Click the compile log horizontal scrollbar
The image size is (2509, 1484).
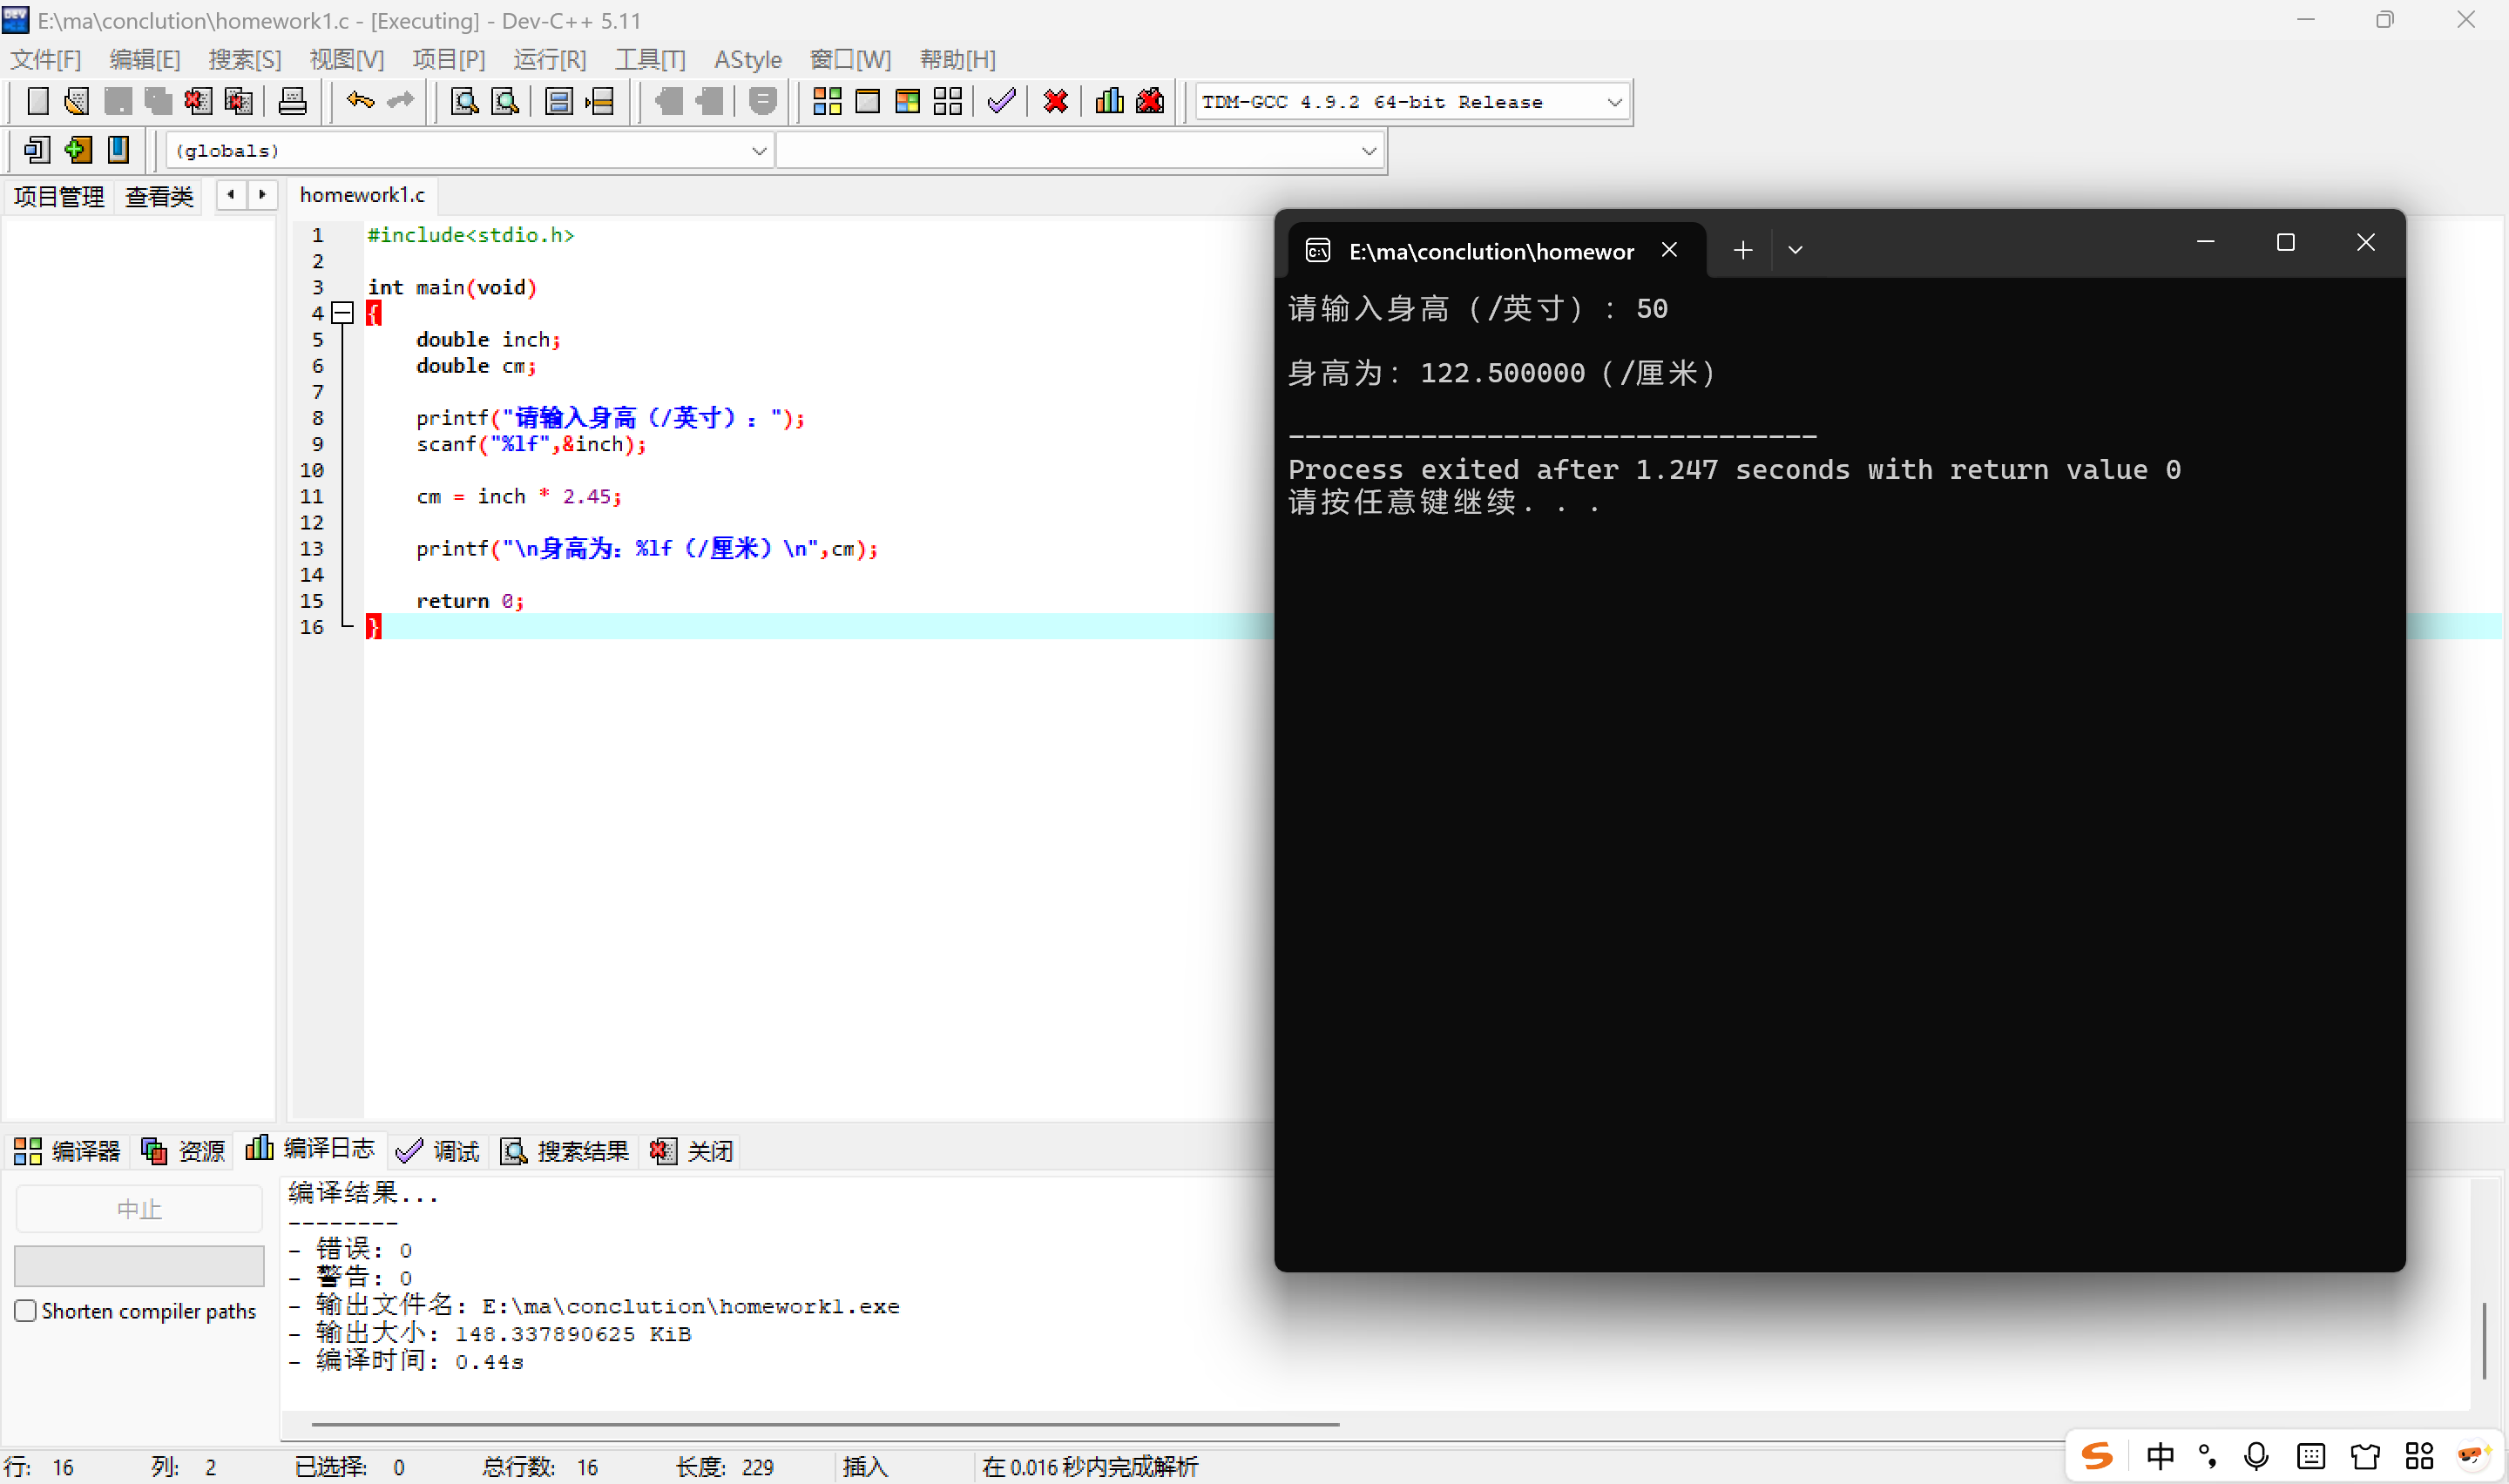[825, 1423]
